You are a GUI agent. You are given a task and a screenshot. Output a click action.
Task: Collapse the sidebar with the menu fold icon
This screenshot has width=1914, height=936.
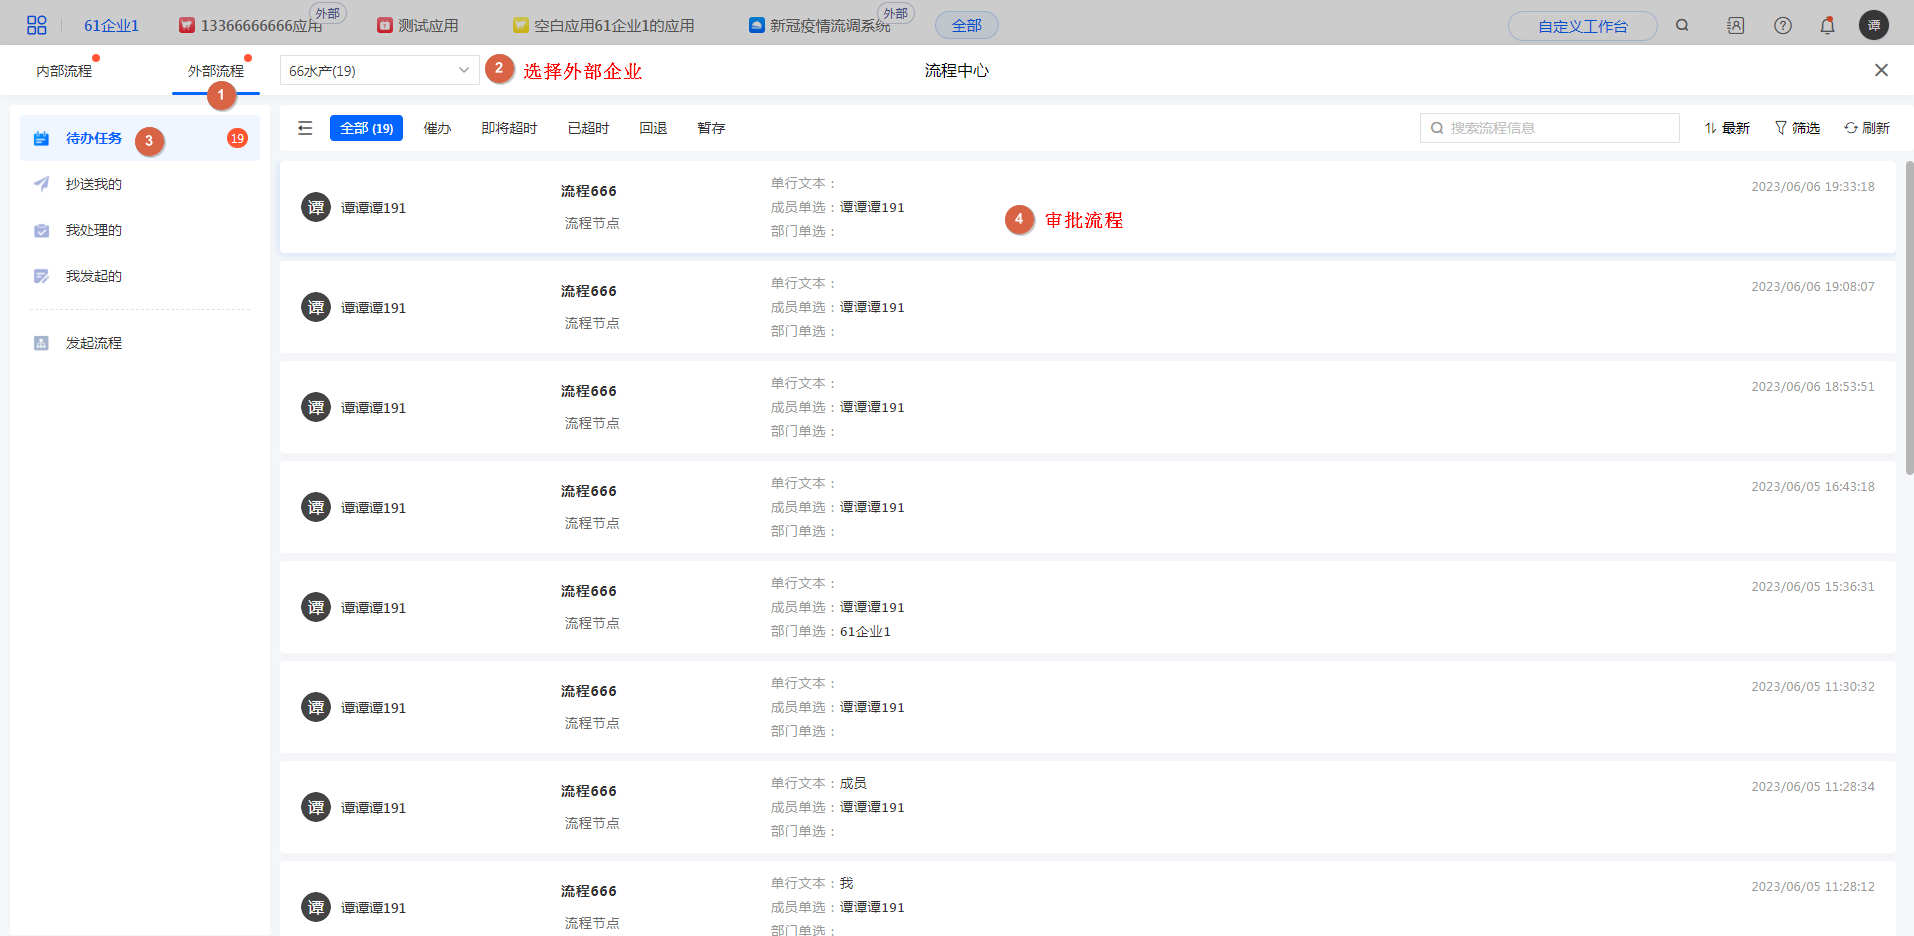(305, 128)
